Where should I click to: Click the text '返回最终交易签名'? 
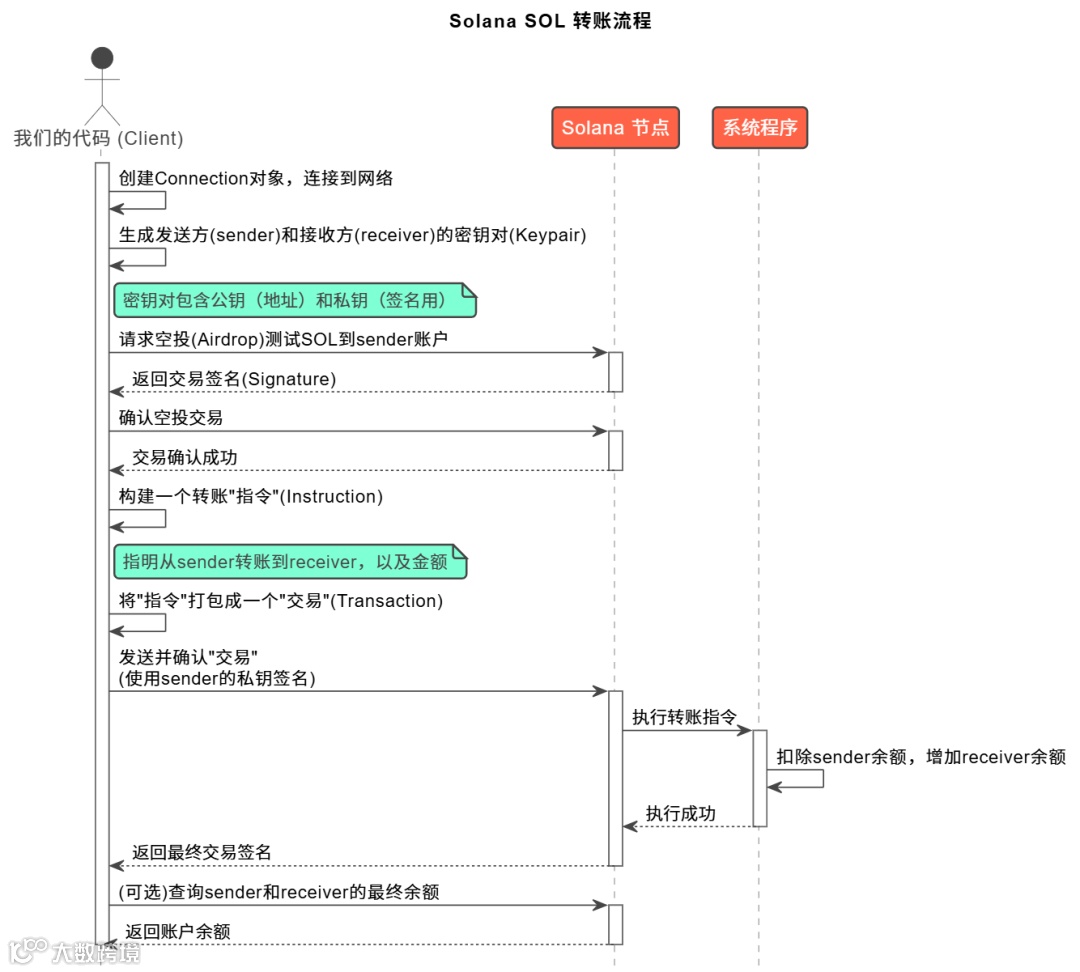[x=202, y=852]
